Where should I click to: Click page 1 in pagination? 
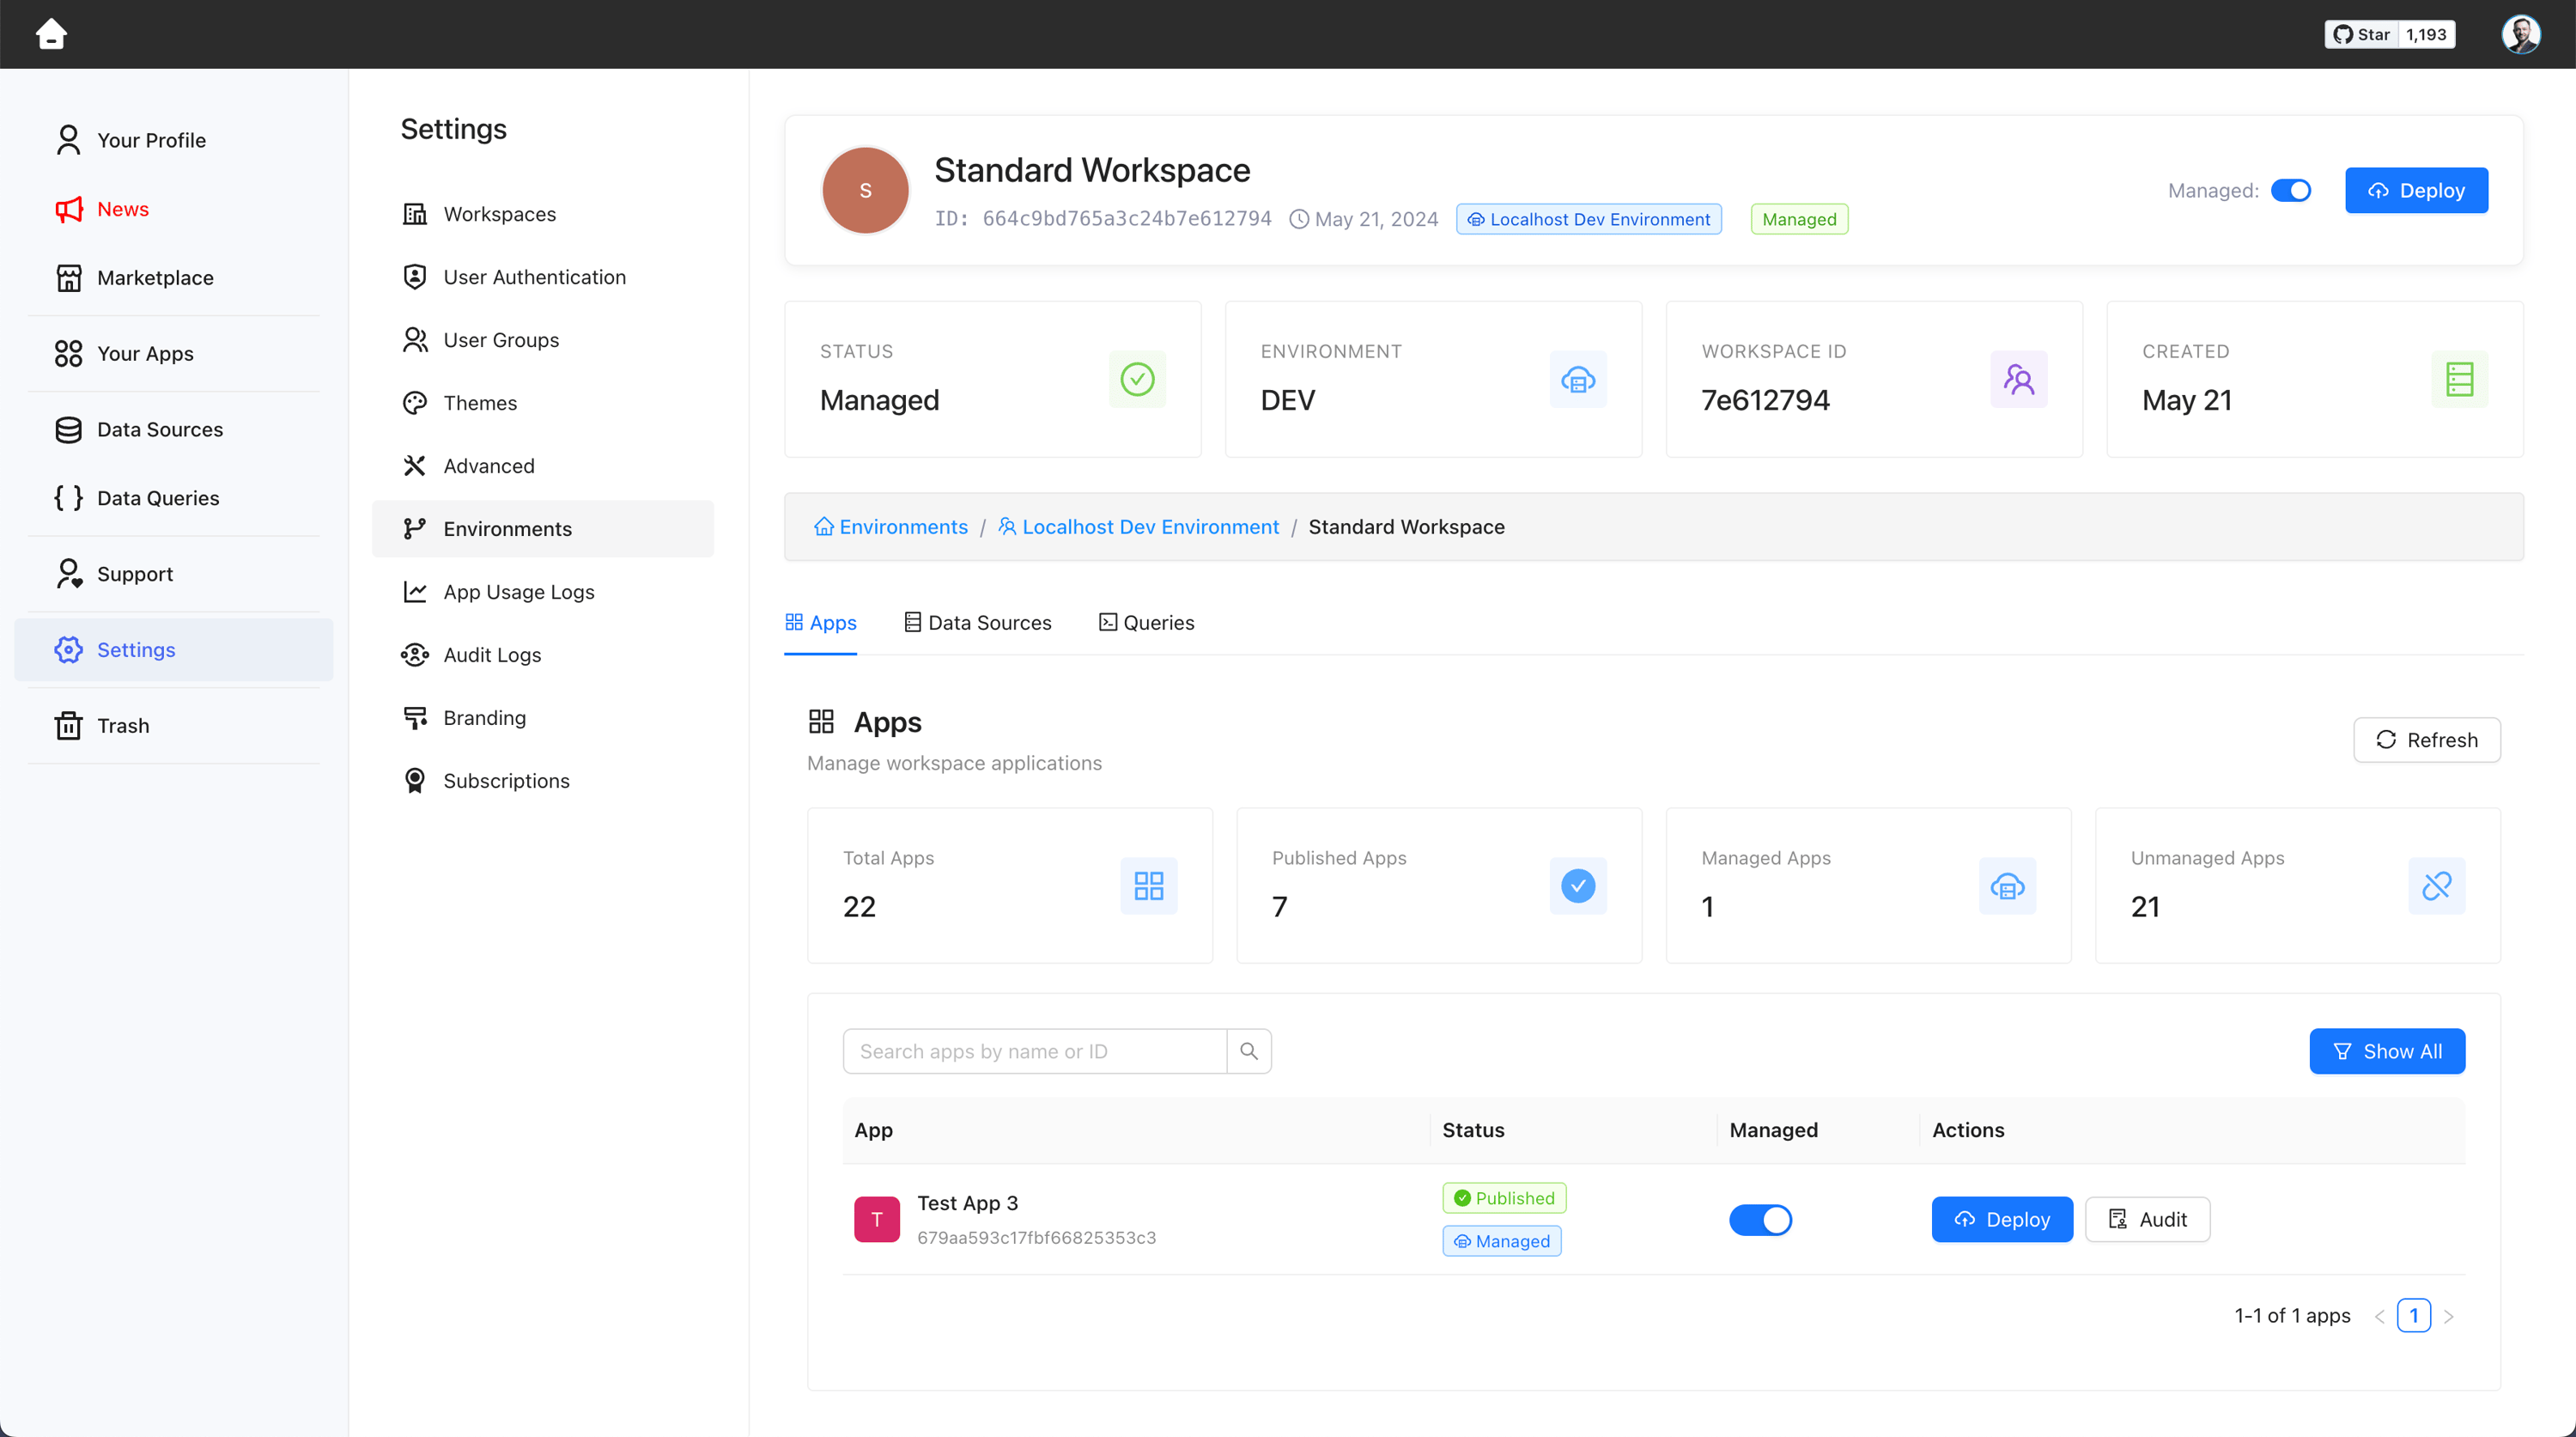(2413, 1316)
